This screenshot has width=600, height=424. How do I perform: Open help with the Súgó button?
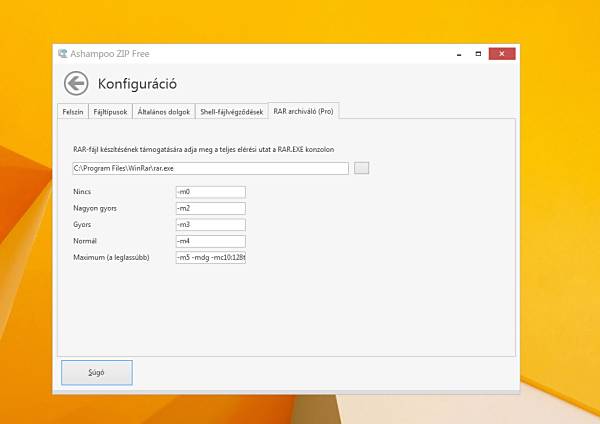97,372
